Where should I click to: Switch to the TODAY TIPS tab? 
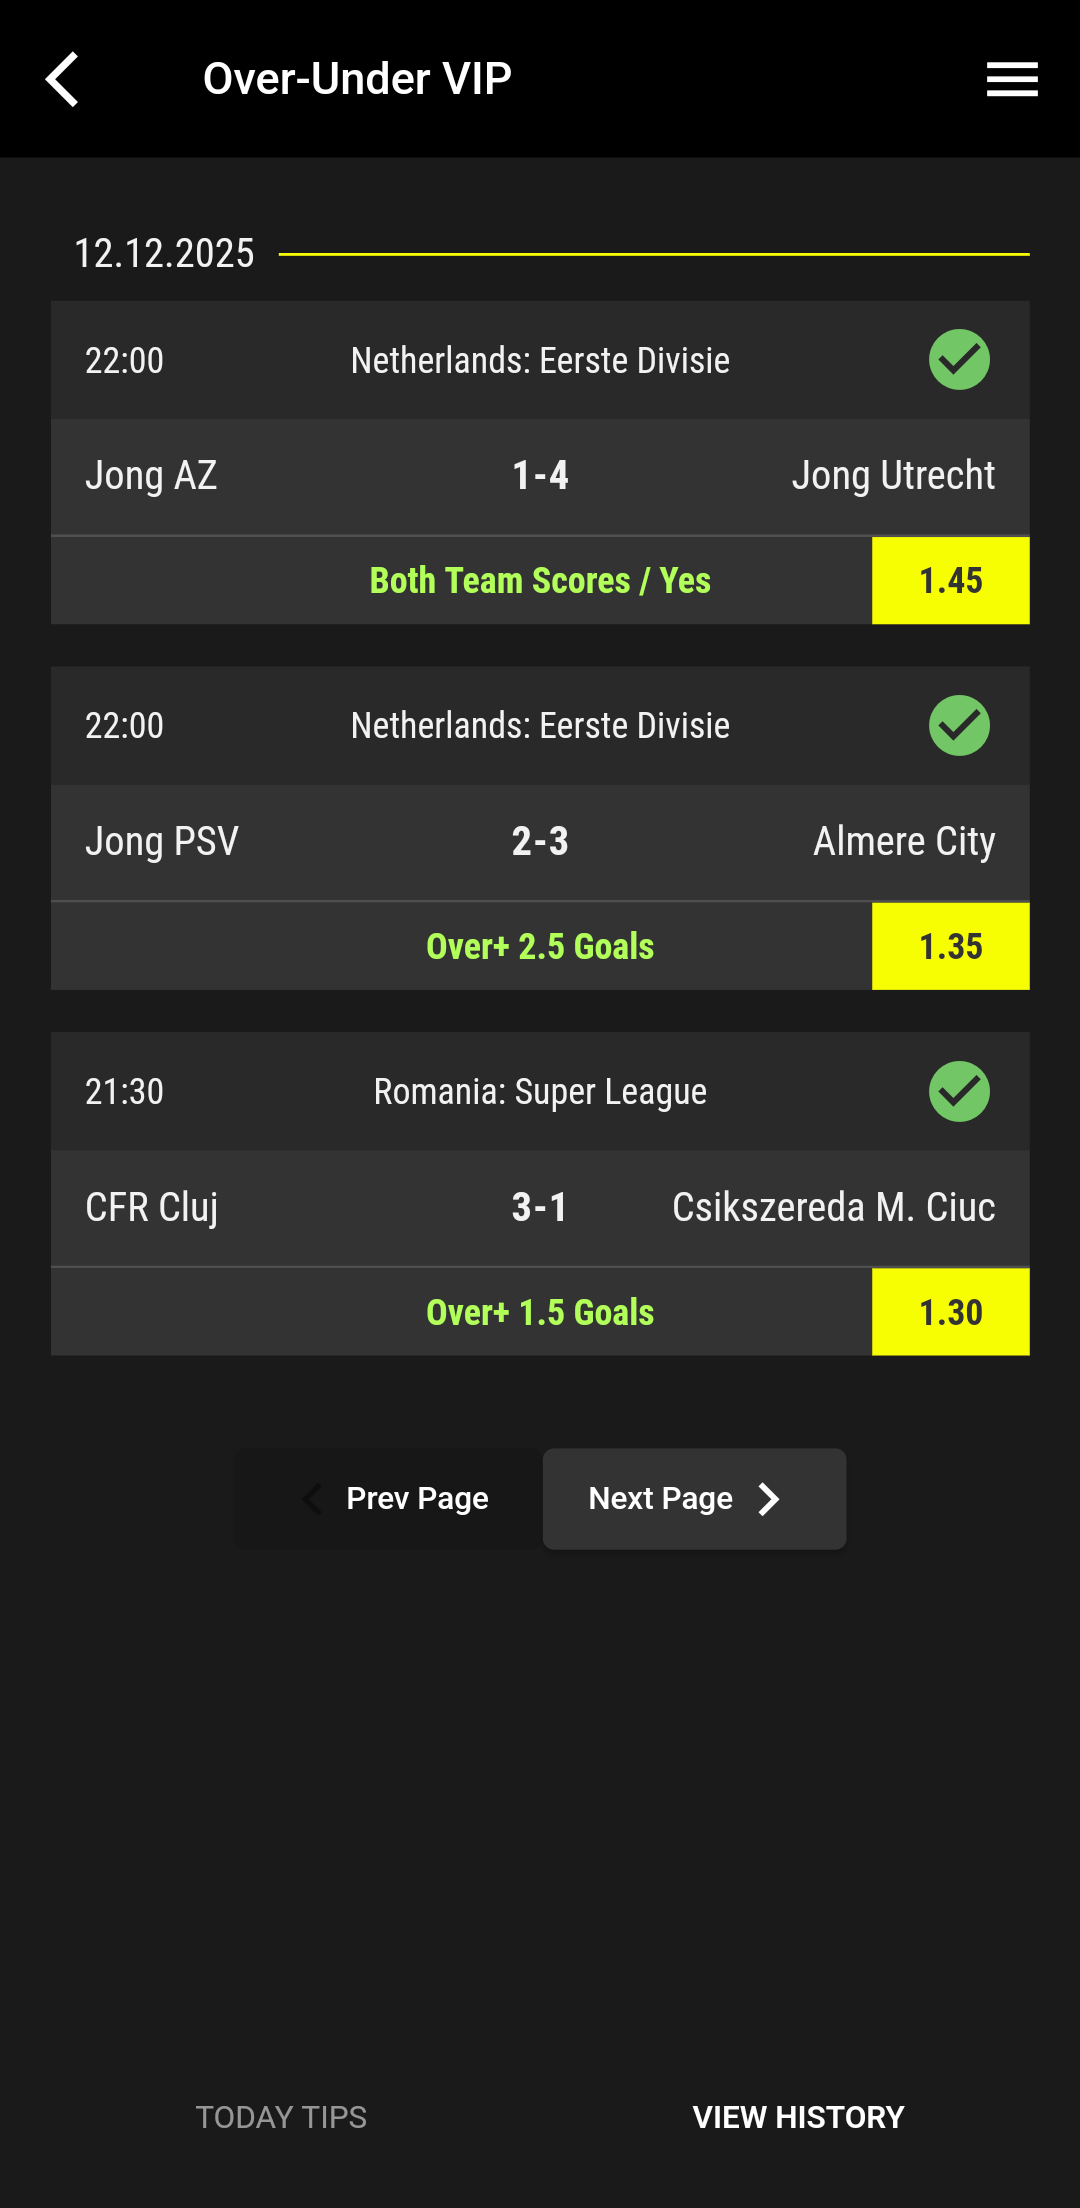[282, 2117]
